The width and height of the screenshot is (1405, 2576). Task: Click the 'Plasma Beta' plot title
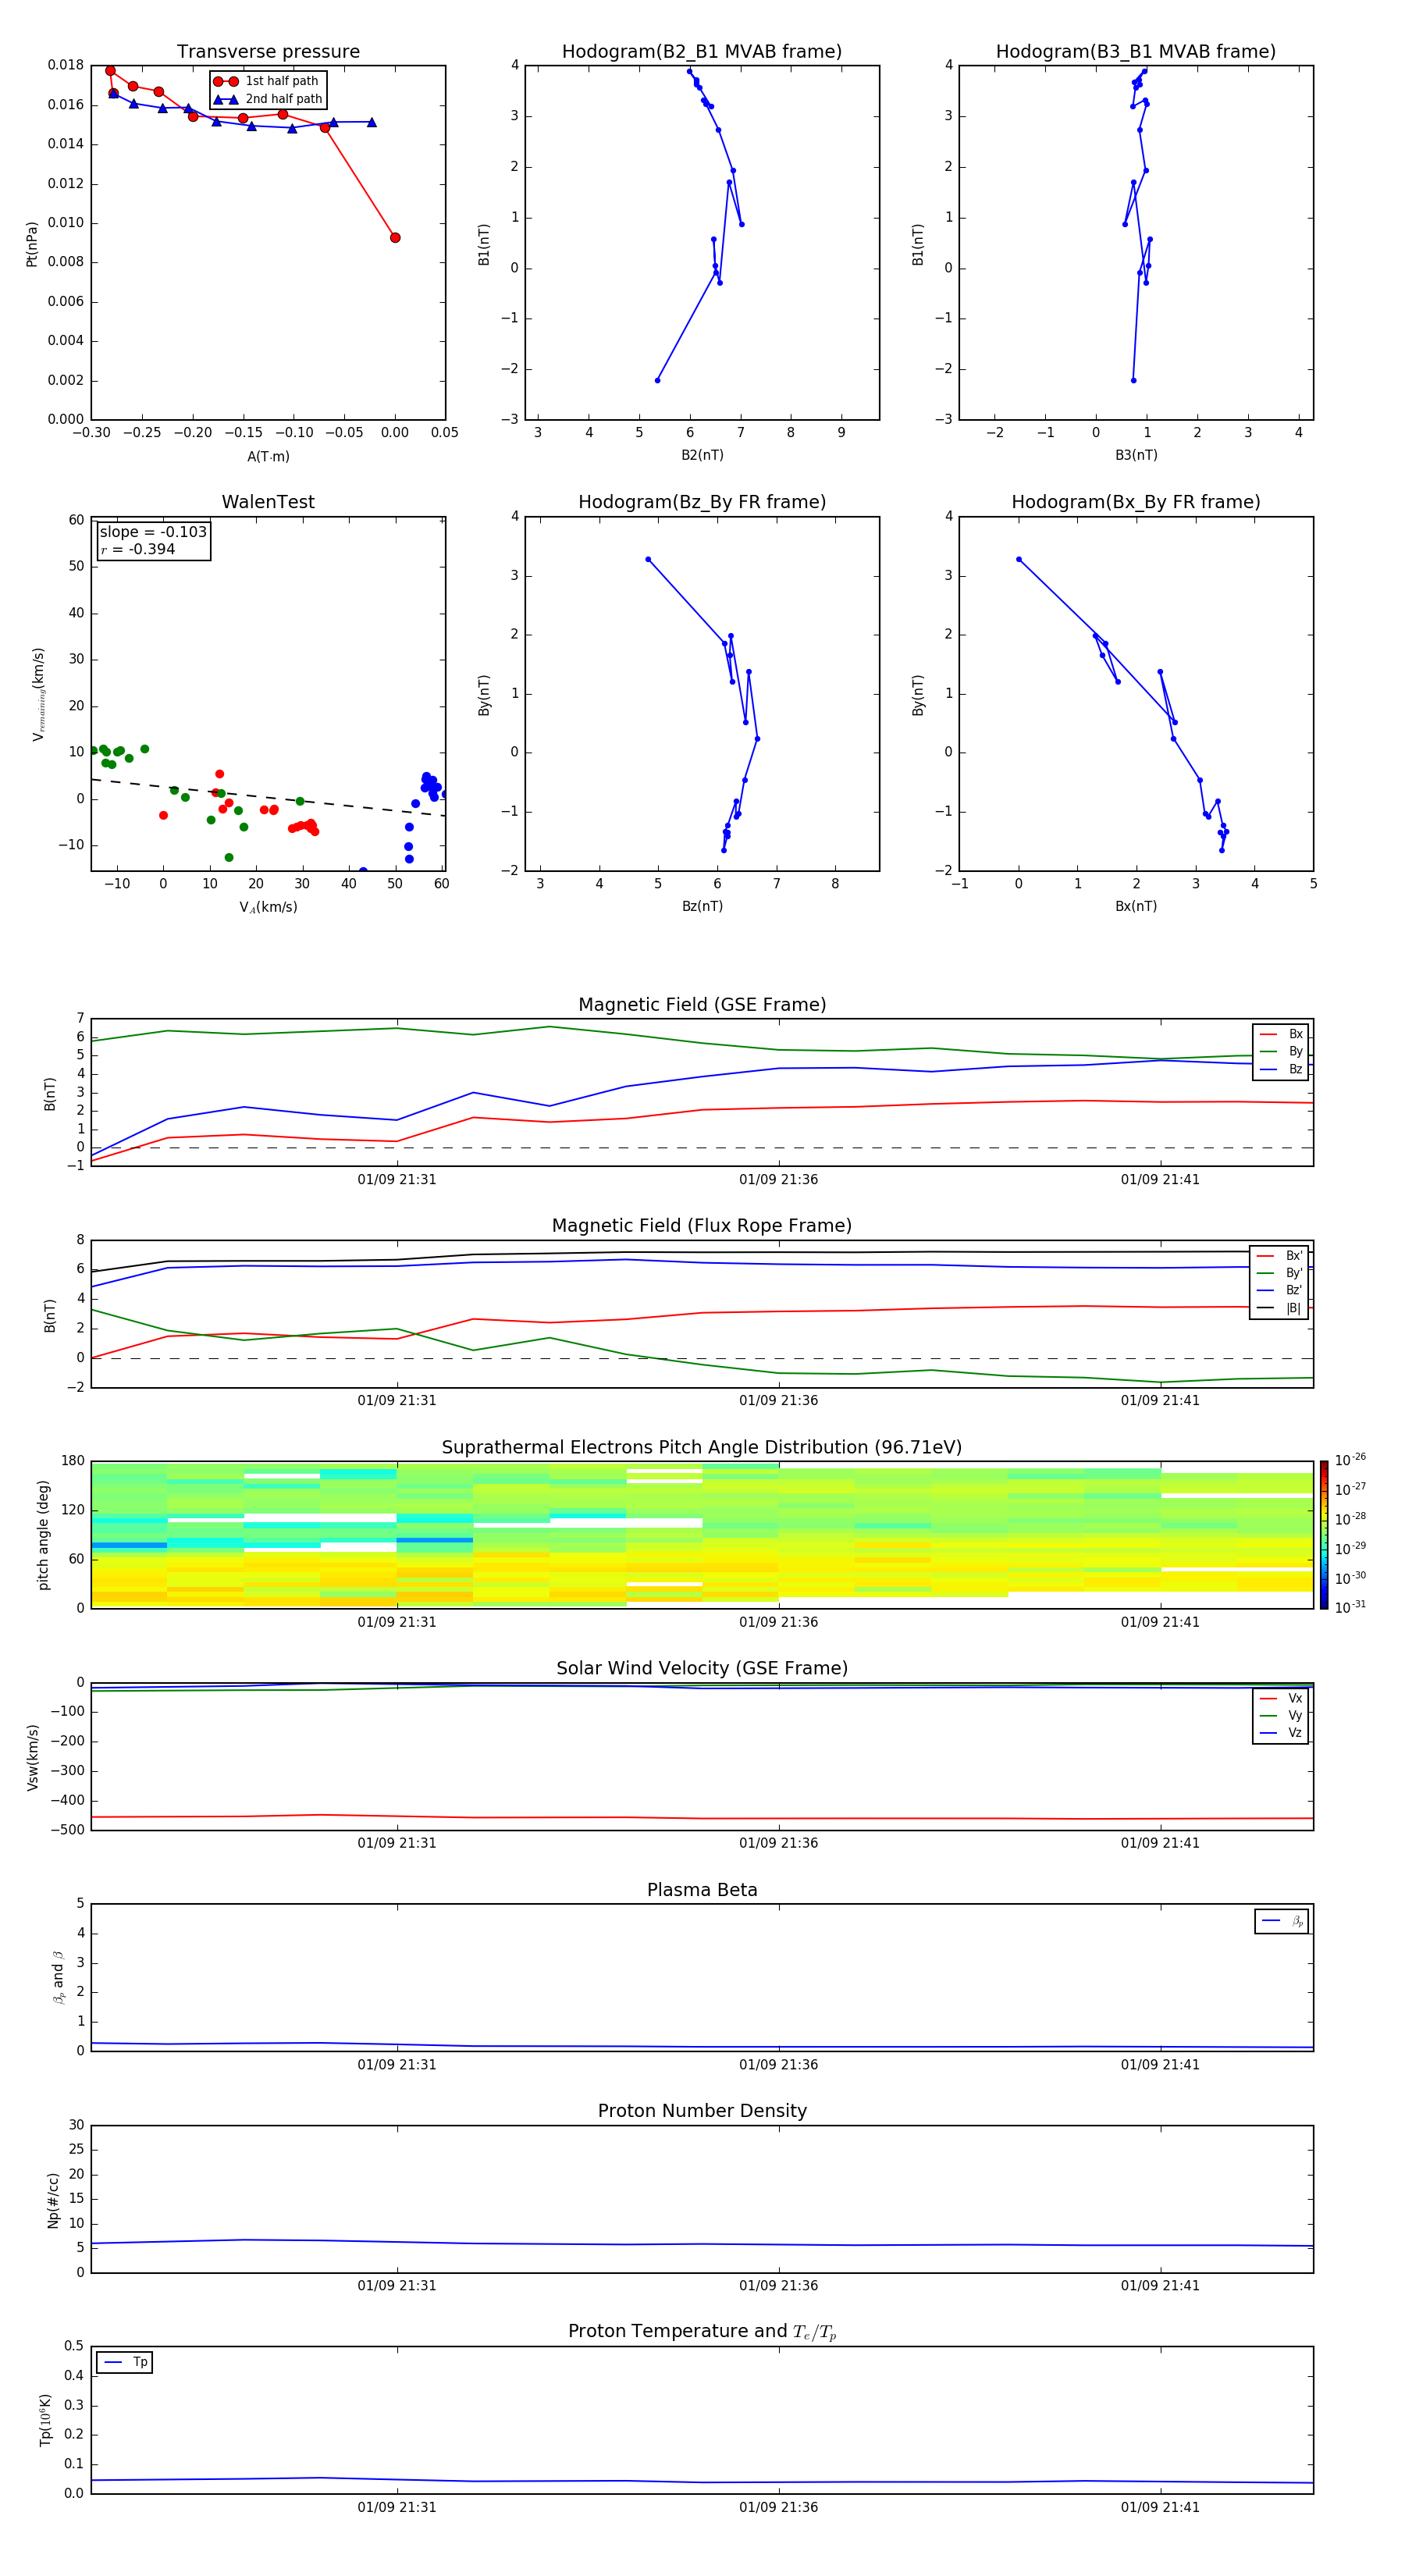[702, 1890]
